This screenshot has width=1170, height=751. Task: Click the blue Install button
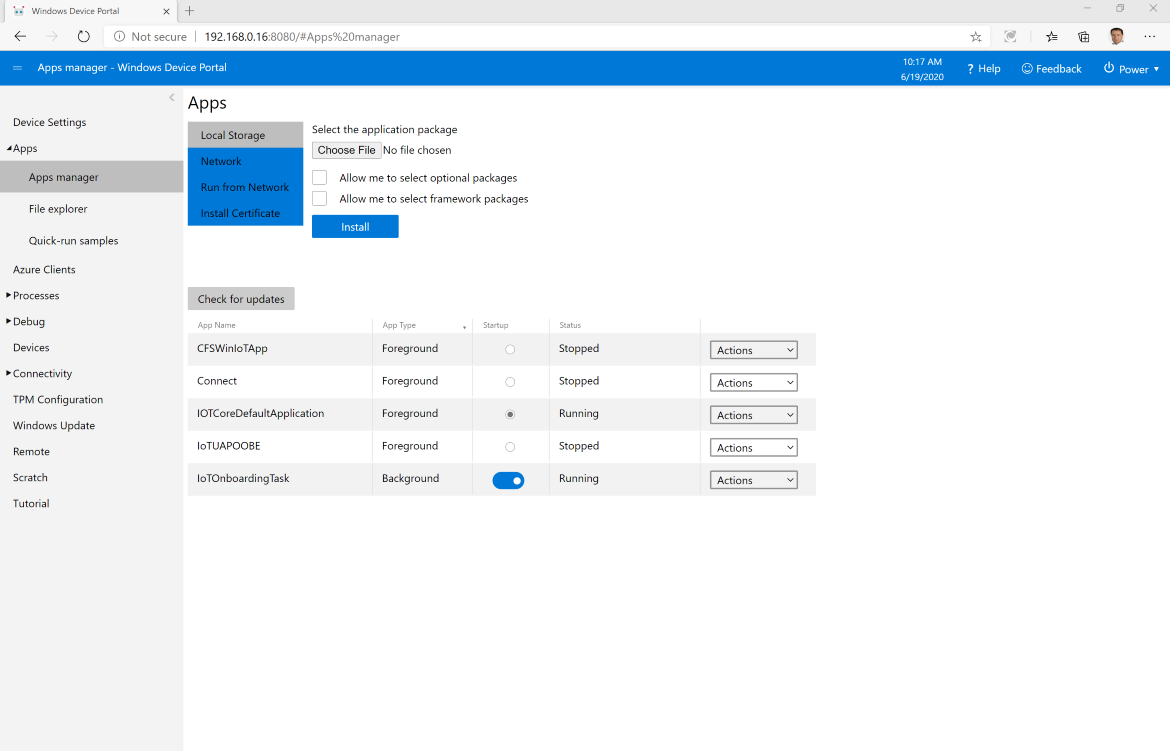(355, 227)
